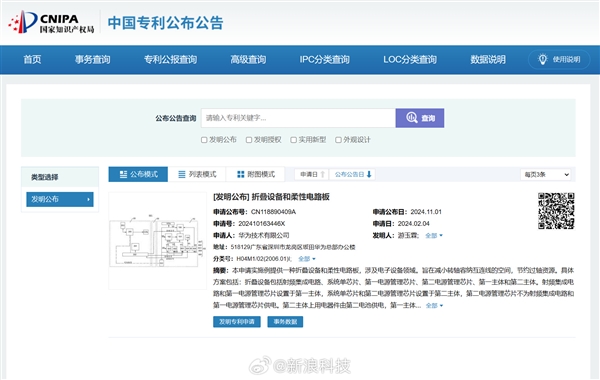Click application date 2024.02.04
Viewport: 600px width, 380px height.
(x=413, y=224)
